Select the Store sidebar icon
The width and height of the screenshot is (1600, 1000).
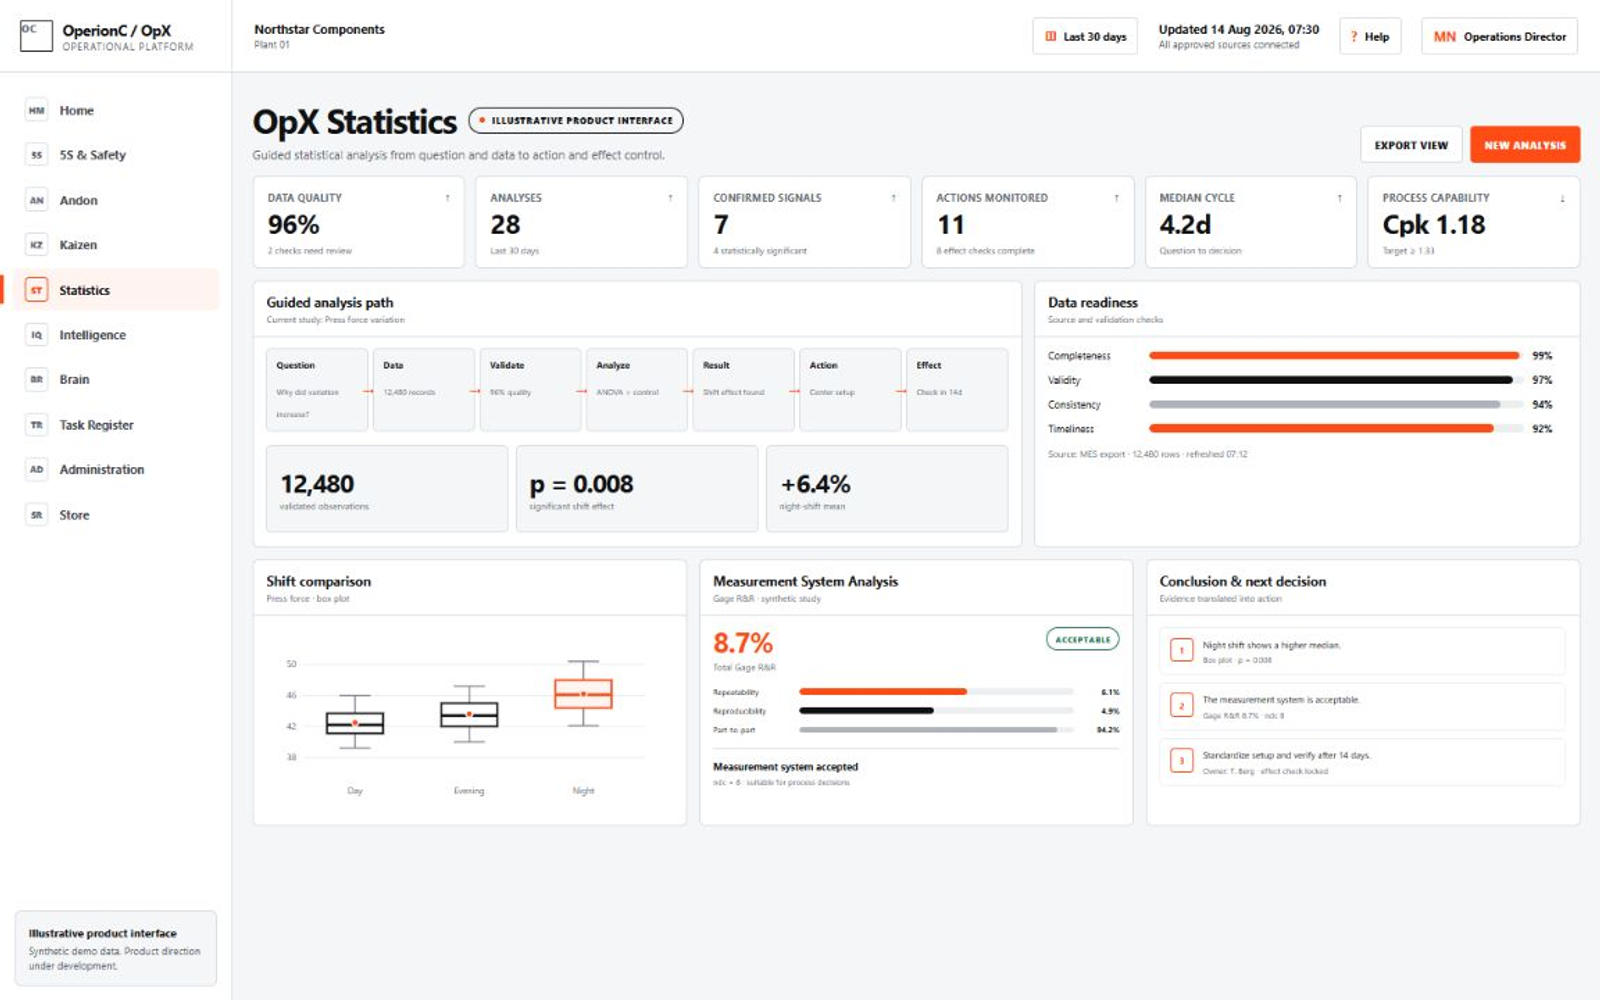click(37, 515)
